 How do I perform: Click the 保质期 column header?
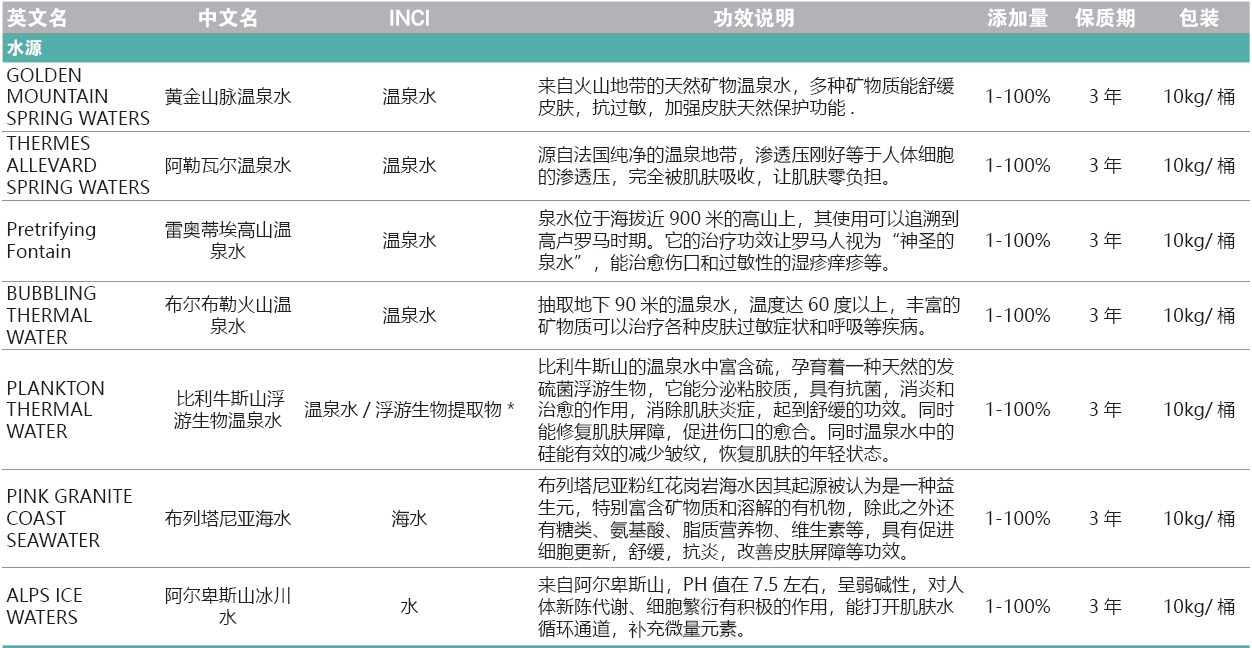pyautogui.click(x=1105, y=18)
